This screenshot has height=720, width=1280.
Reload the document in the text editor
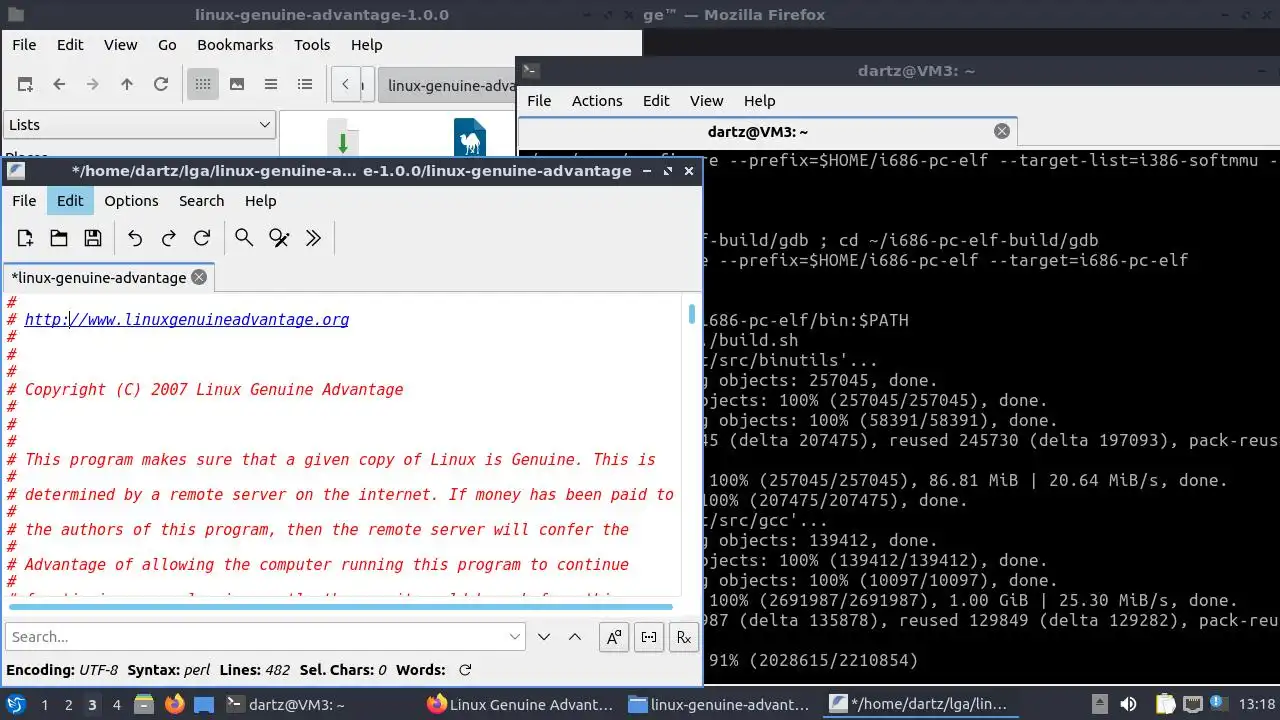pos(202,238)
